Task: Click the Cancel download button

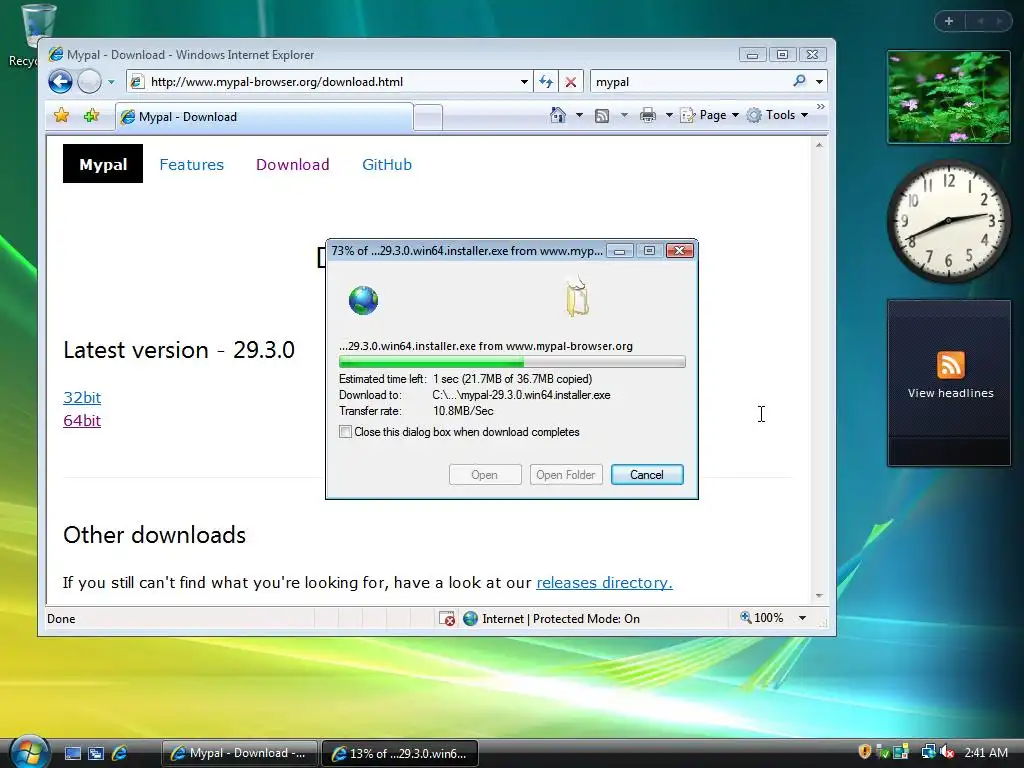Action: tap(647, 475)
